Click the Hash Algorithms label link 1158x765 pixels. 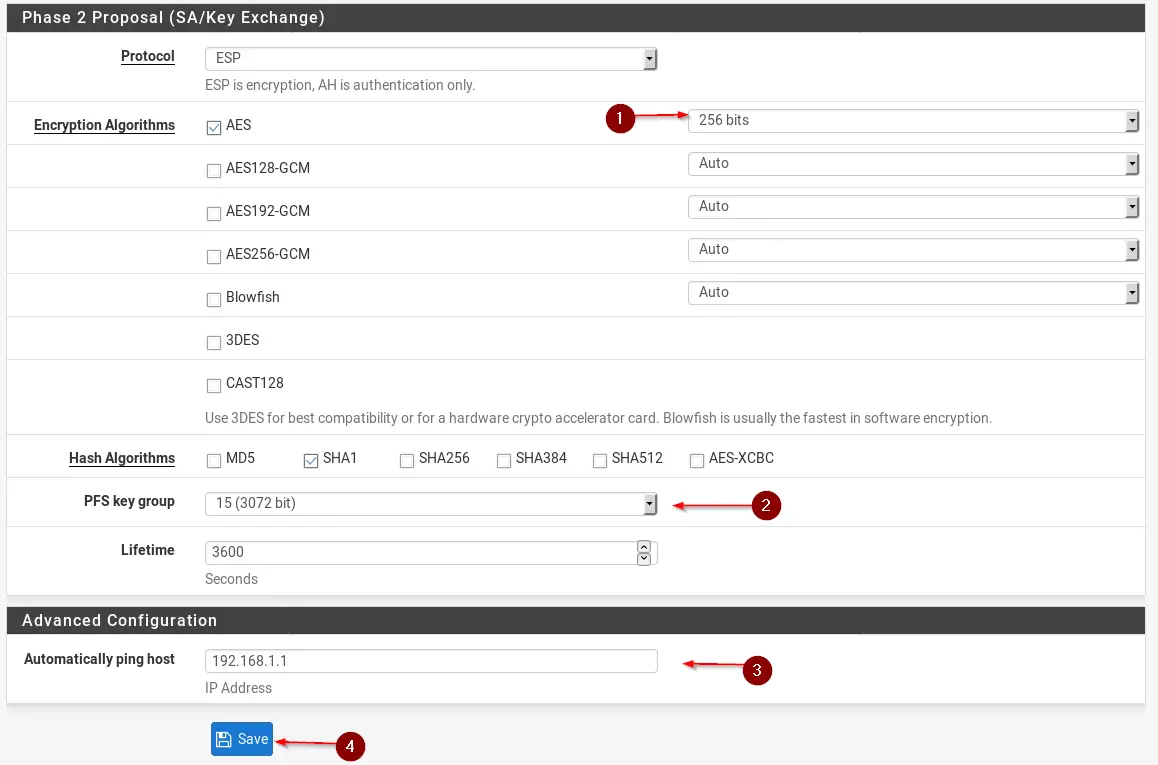coord(122,458)
